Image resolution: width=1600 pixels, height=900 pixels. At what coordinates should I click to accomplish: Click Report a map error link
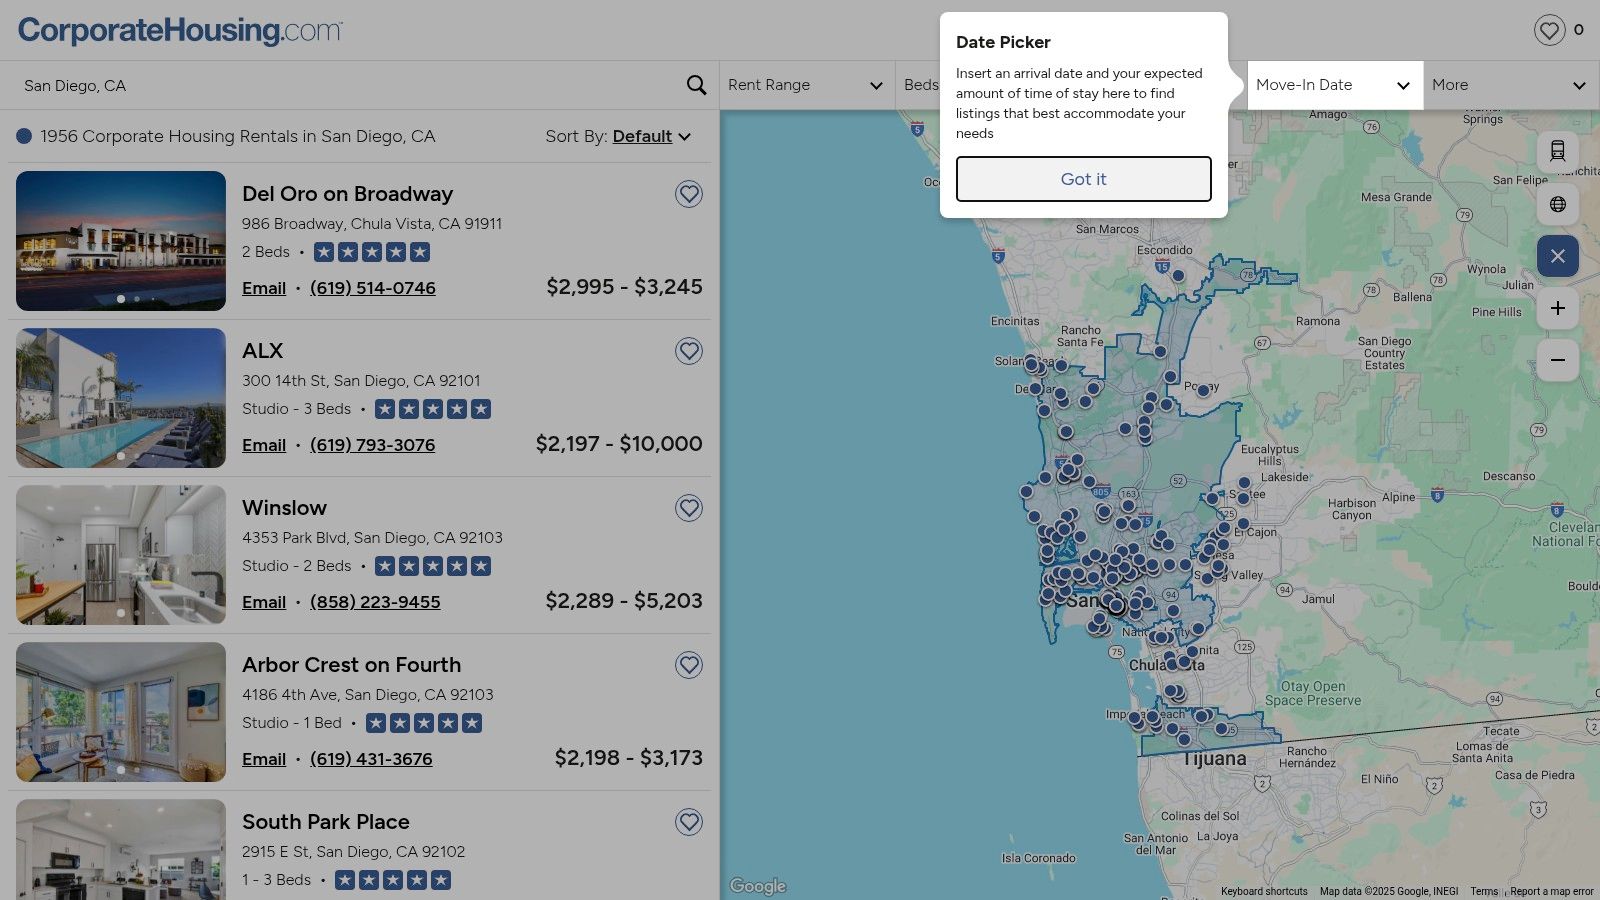pos(1552,891)
